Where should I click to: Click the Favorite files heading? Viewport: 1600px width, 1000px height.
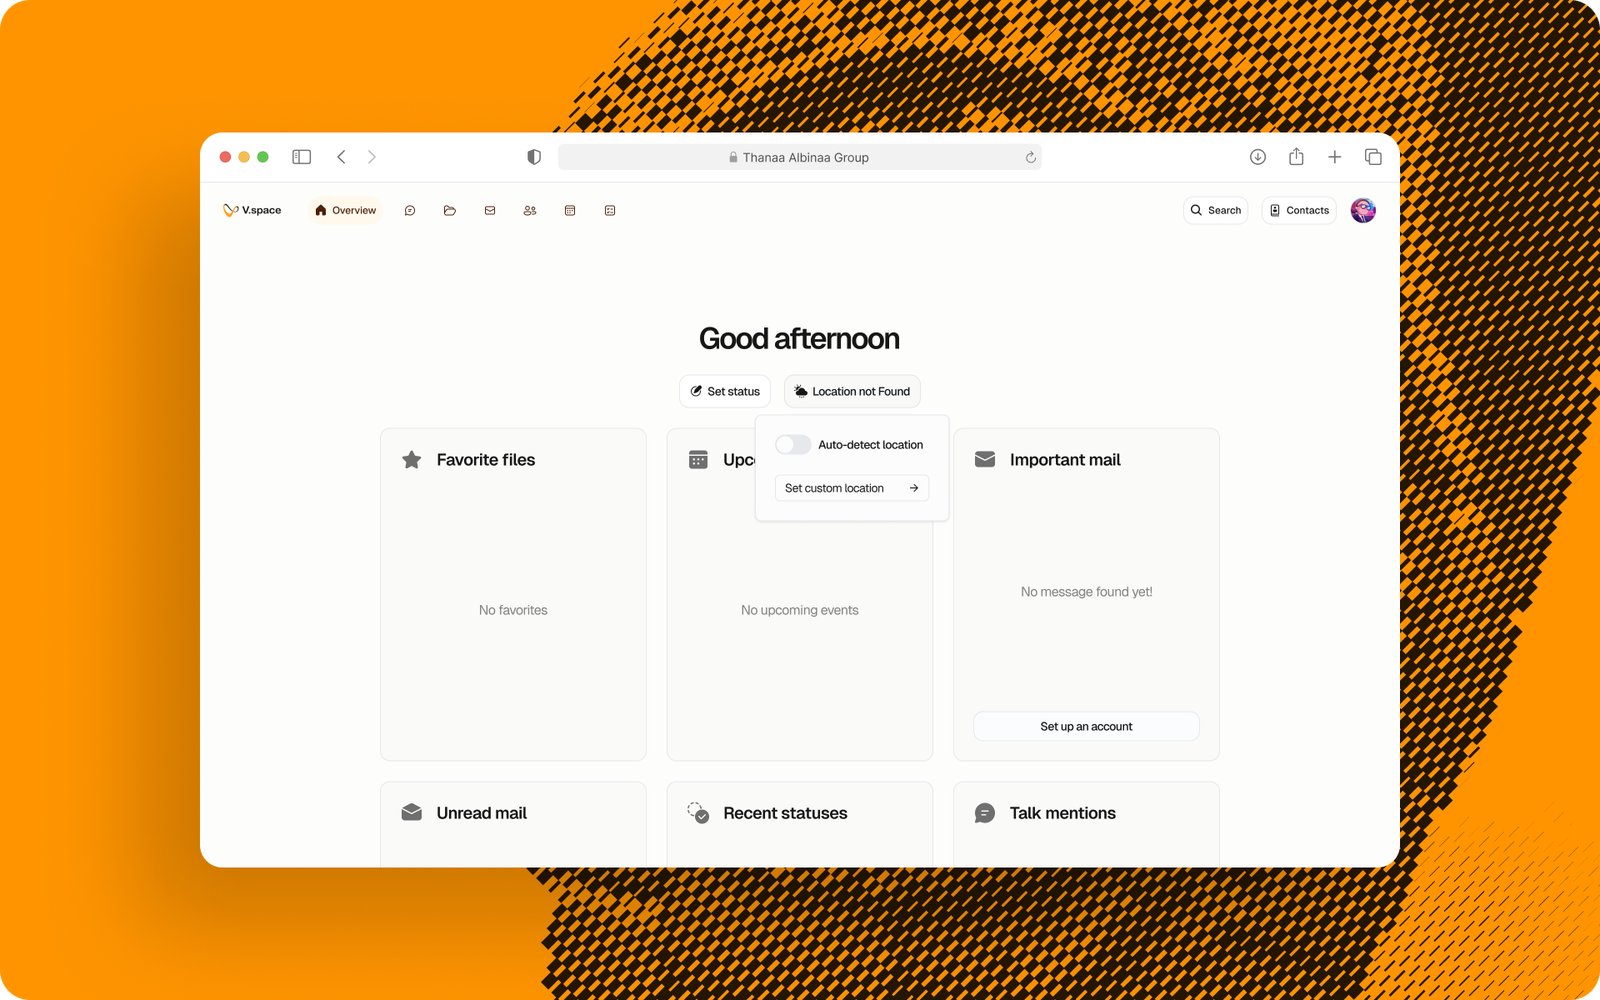coord(486,460)
